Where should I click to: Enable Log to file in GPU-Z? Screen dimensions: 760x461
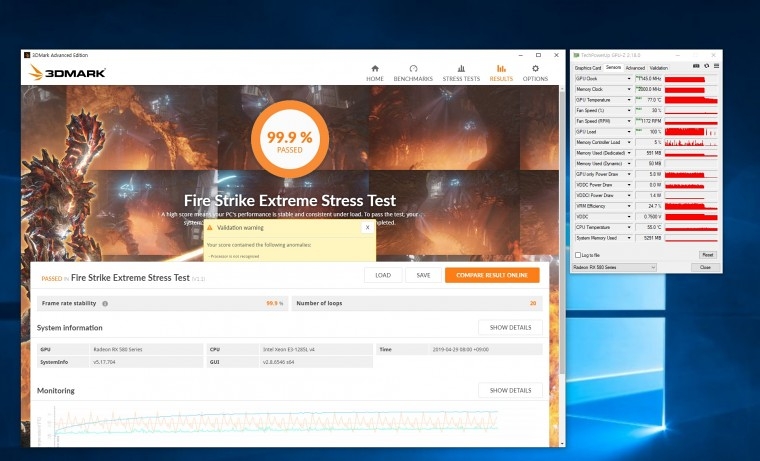click(x=578, y=255)
